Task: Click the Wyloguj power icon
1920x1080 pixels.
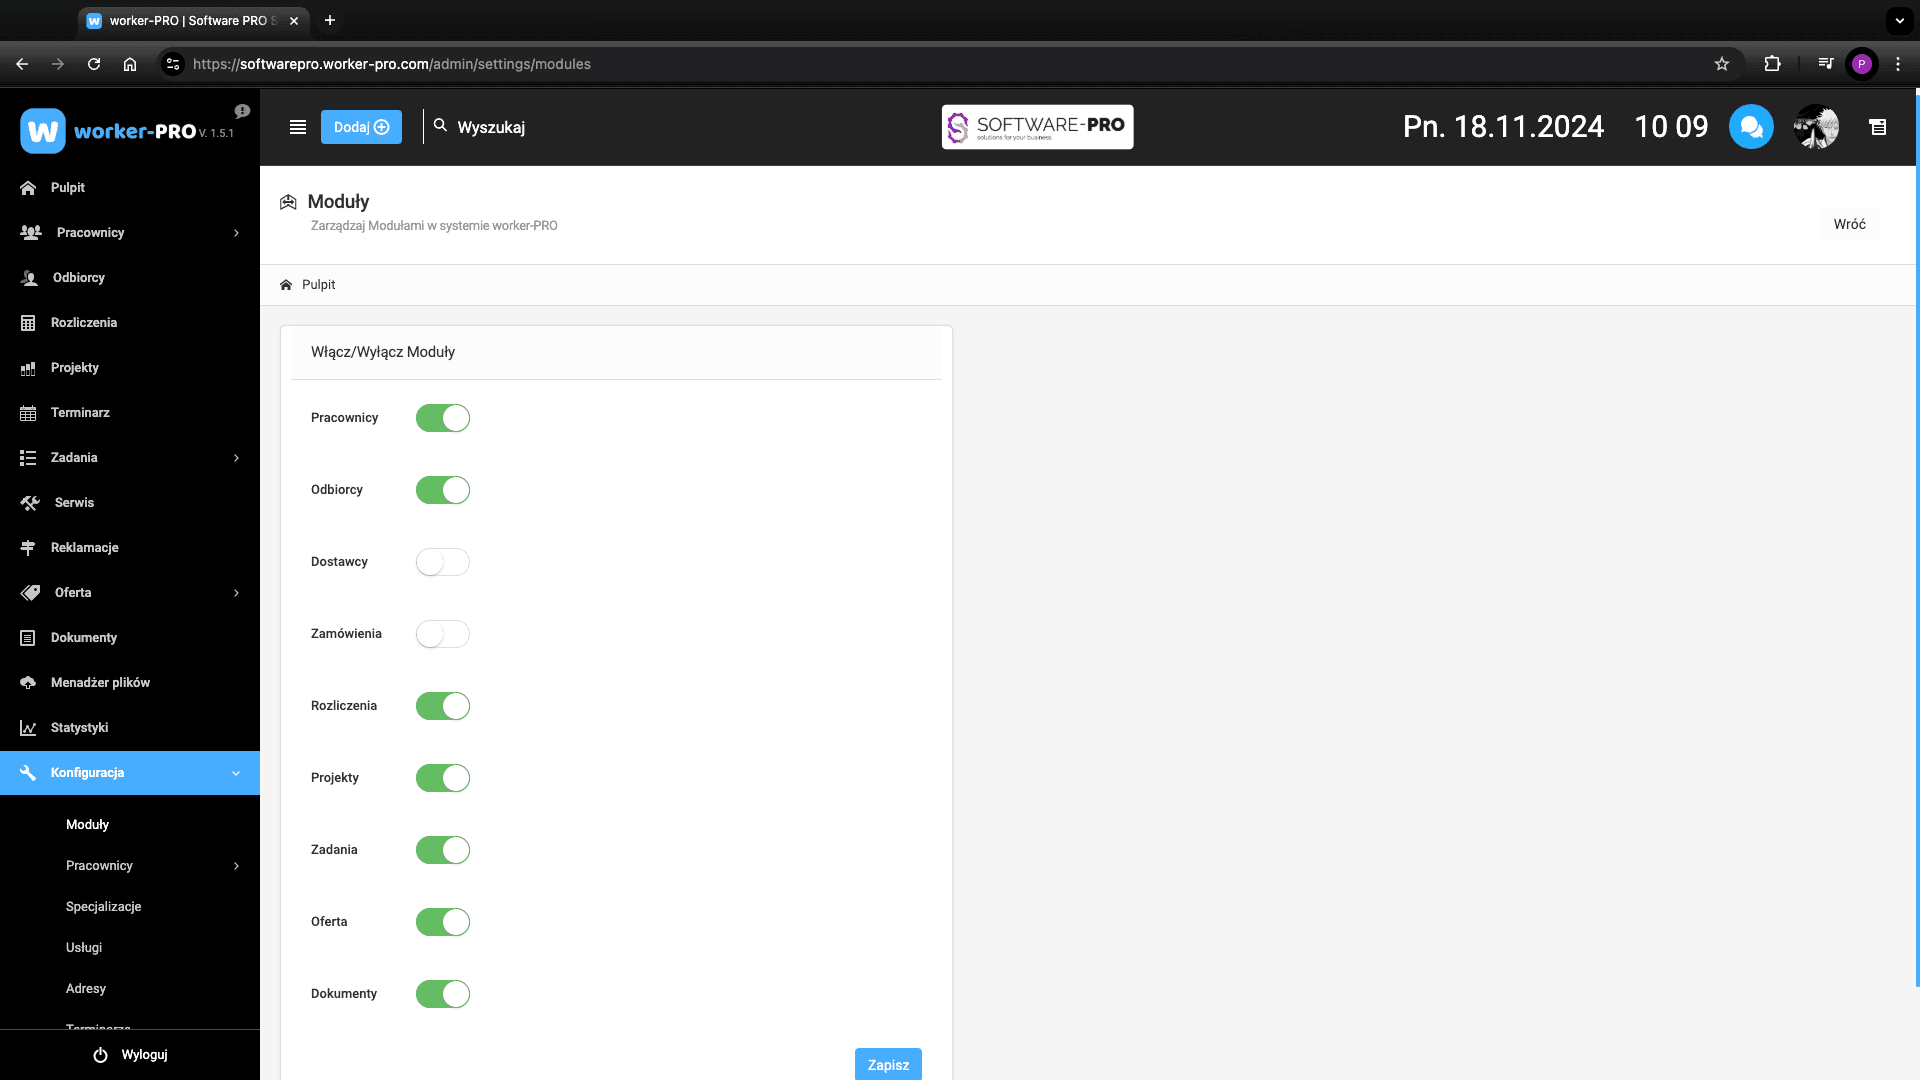Action: (x=100, y=1055)
